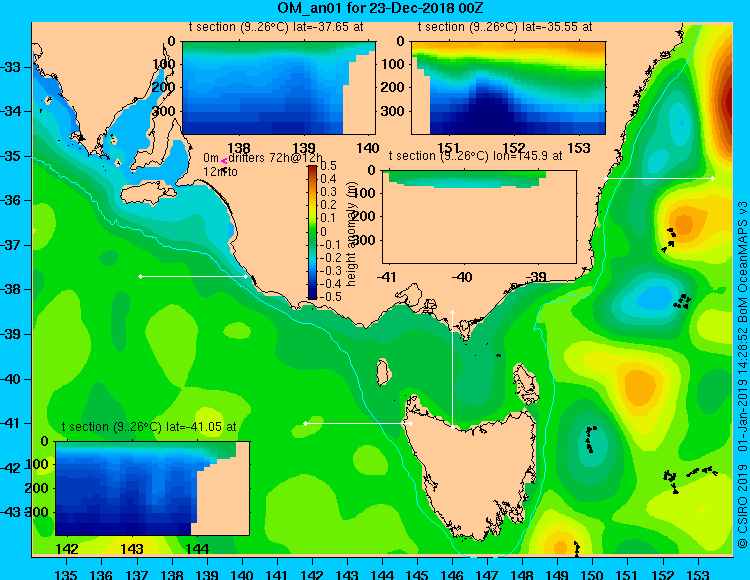Click the vertical white section line at longitude 145.9
The height and width of the screenshot is (580, 750).
(x=452, y=370)
